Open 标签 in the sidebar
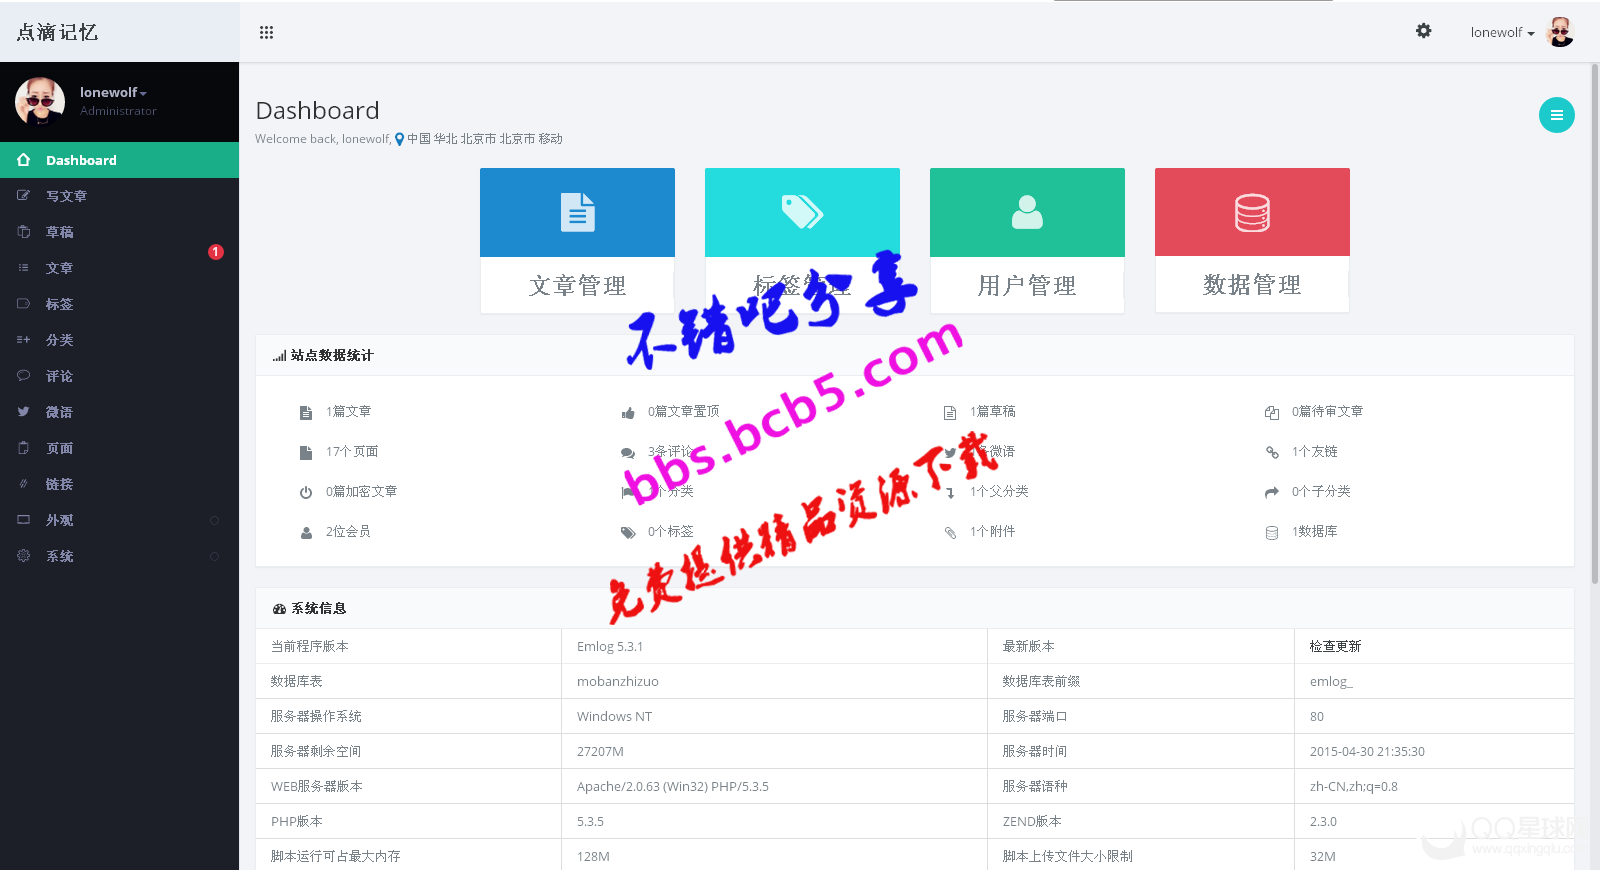 click(x=119, y=304)
